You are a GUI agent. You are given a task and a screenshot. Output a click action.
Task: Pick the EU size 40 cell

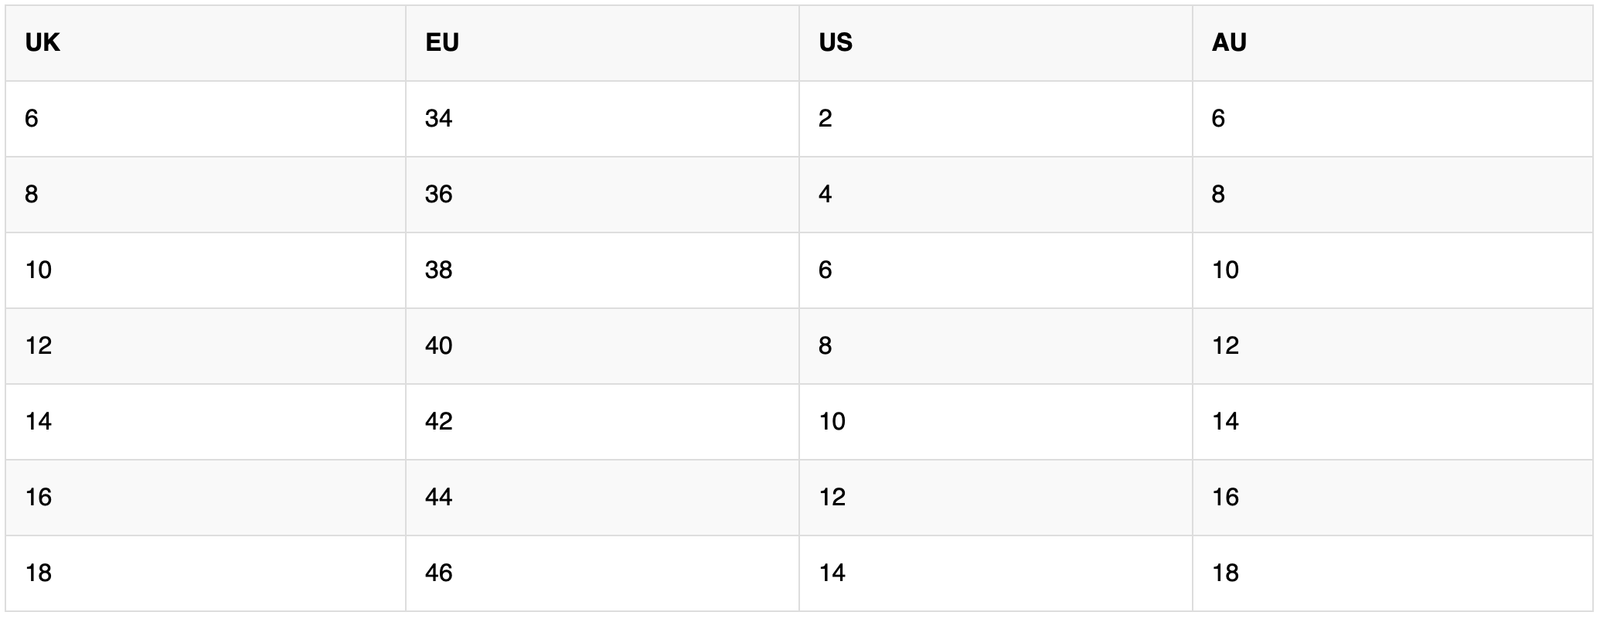438,346
